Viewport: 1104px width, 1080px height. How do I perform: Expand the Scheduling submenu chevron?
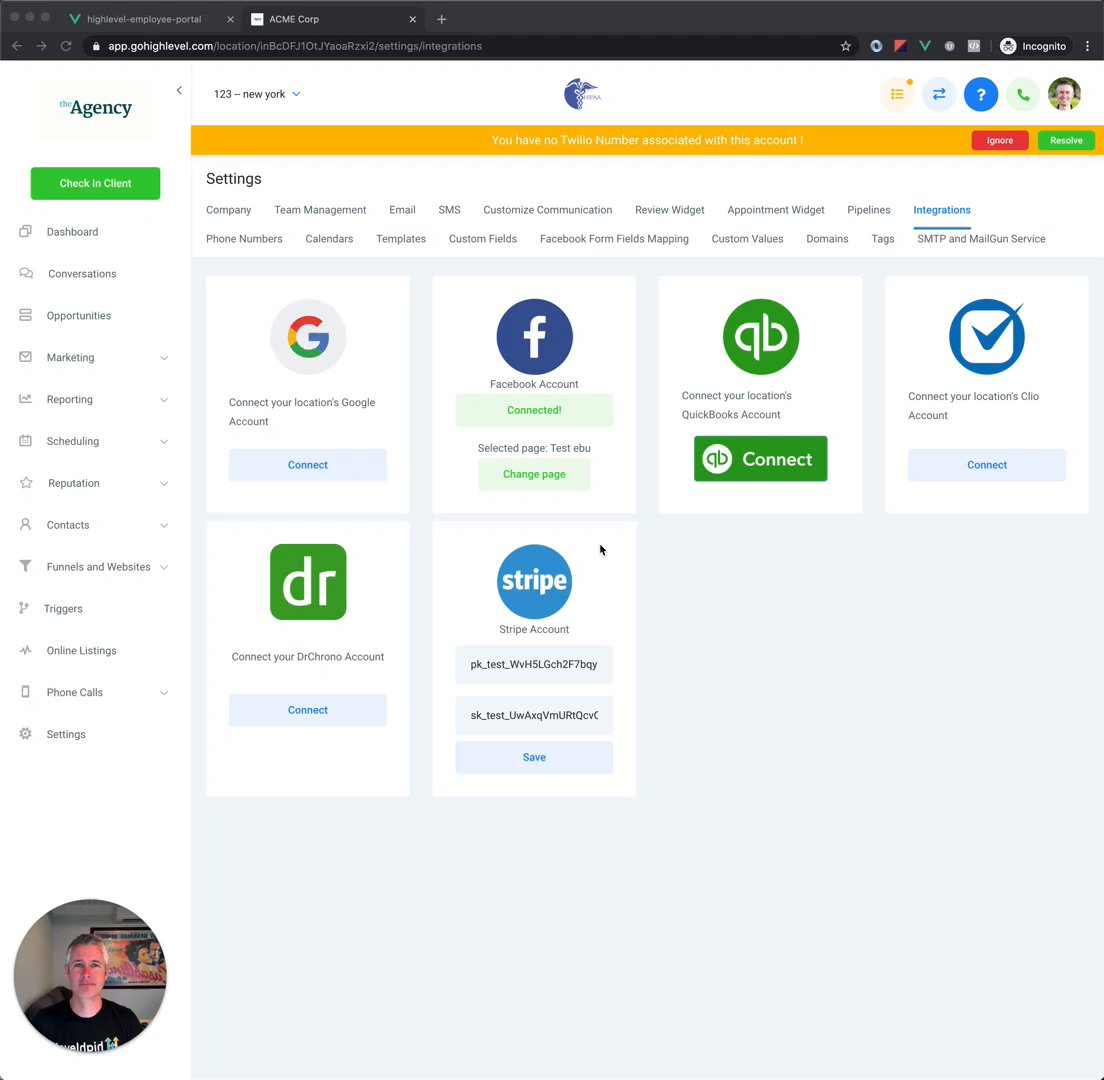click(164, 441)
